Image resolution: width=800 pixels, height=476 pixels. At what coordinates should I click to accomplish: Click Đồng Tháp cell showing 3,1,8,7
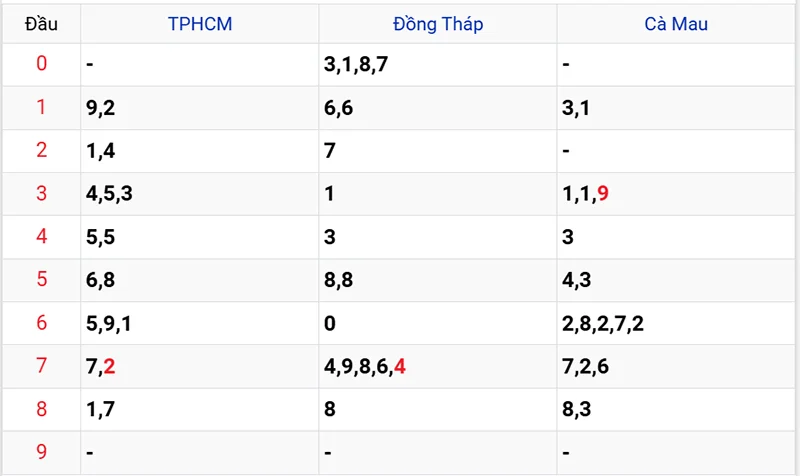[356, 65]
